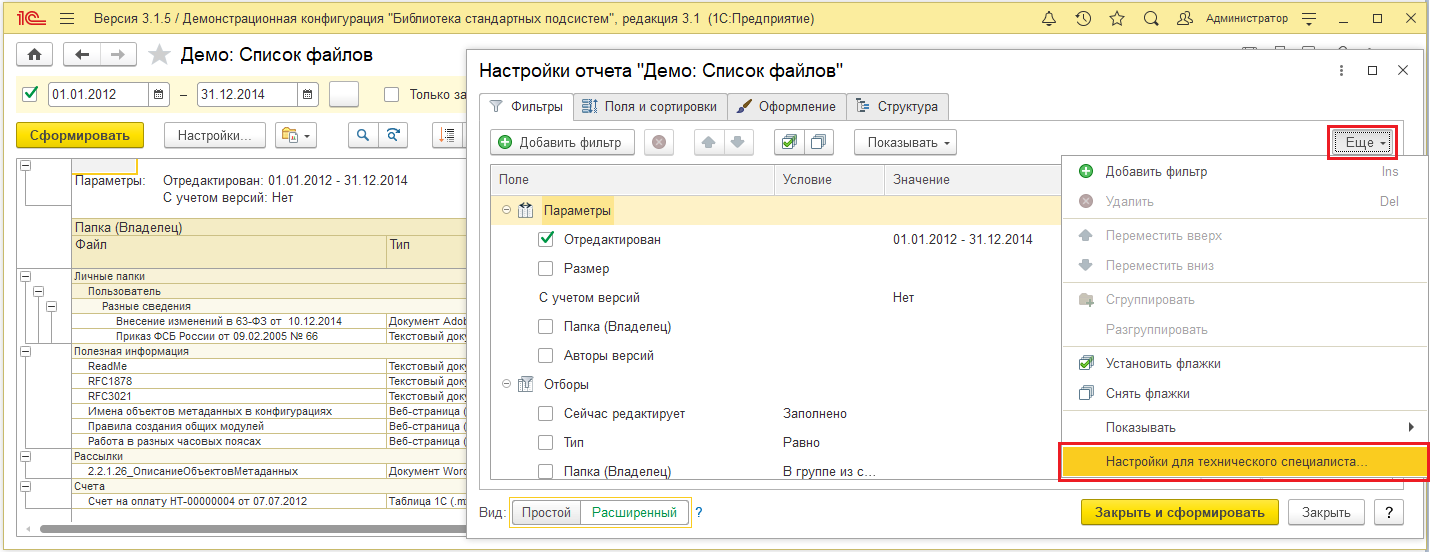This screenshot has height=552, width=1431.
Task: Switch to Структура tab
Action: coord(897,106)
